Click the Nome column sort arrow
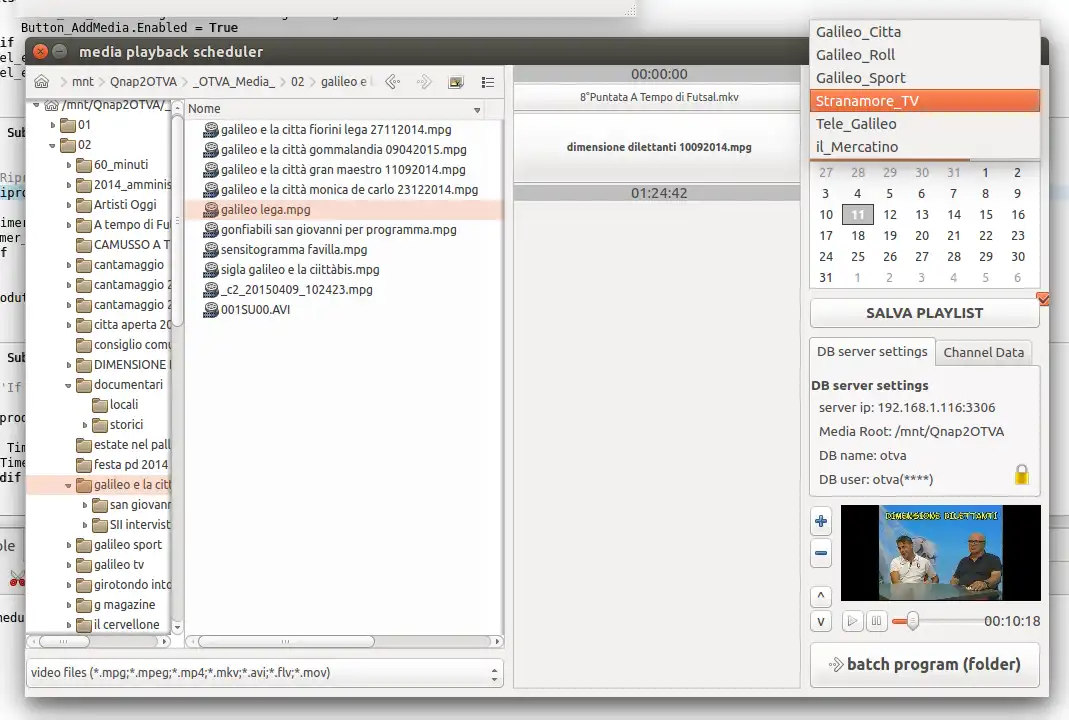 tap(477, 109)
